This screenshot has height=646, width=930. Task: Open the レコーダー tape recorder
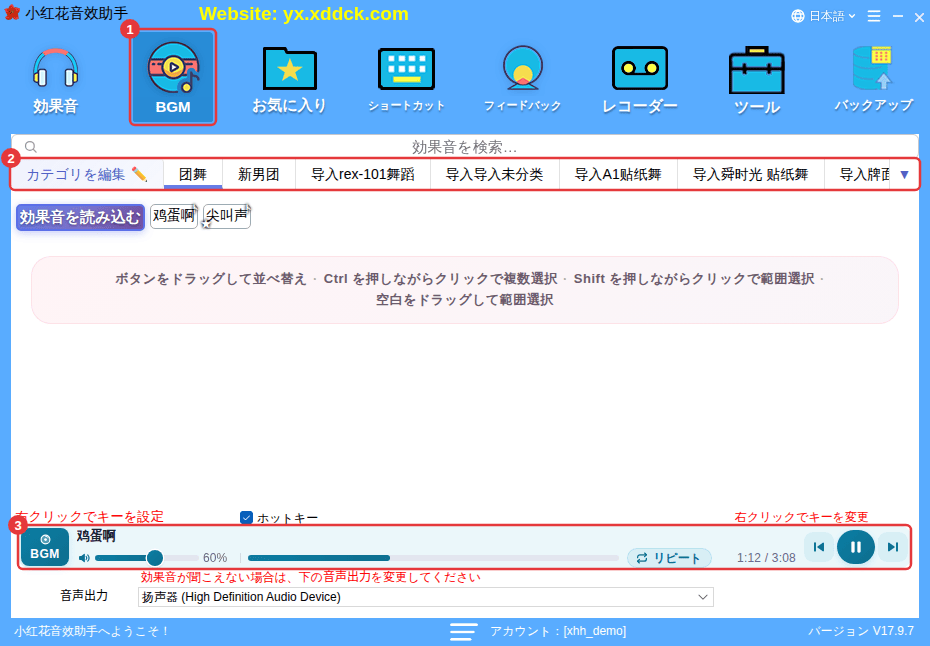[x=639, y=80]
